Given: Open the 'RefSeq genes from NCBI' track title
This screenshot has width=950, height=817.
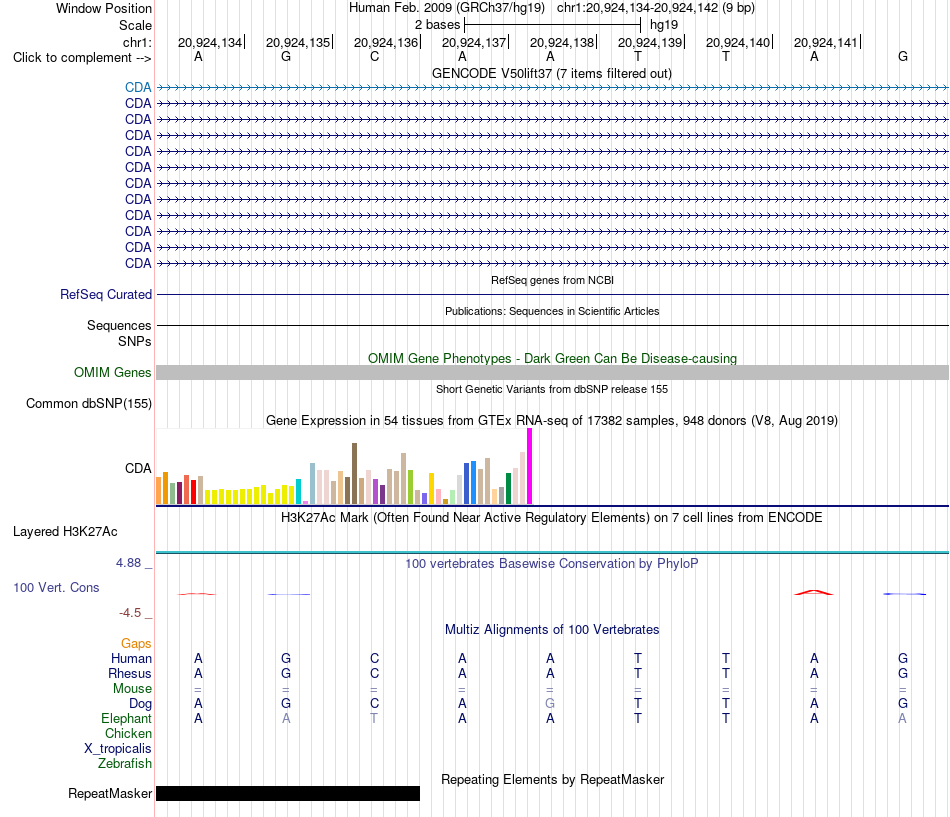Looking at the screenshot, I should tap(552, 280).
